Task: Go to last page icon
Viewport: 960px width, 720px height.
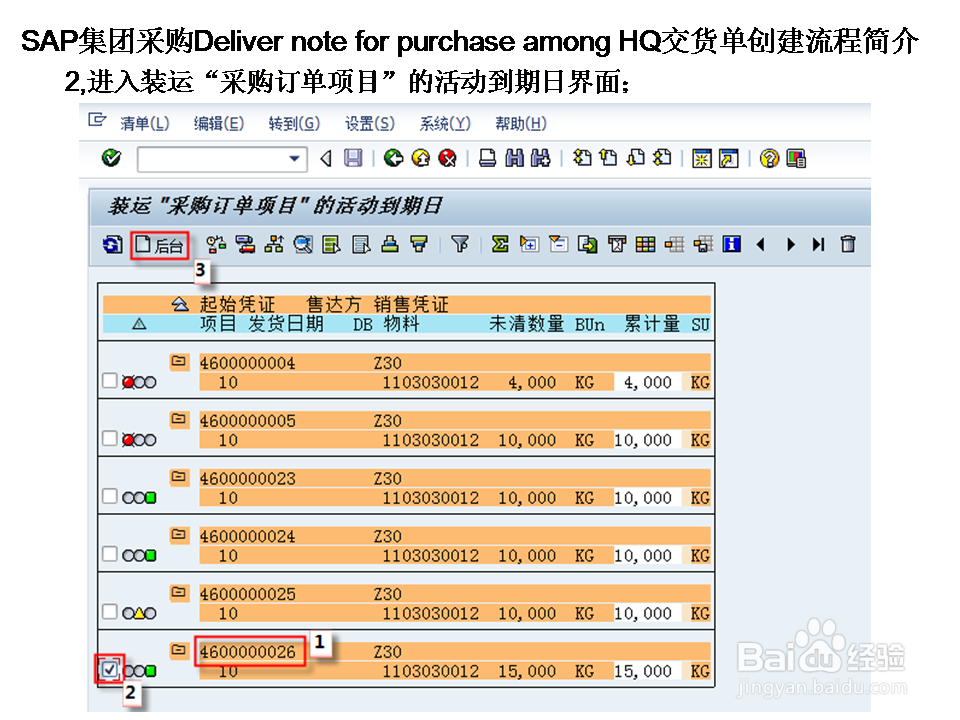Action: click(662, 159)
